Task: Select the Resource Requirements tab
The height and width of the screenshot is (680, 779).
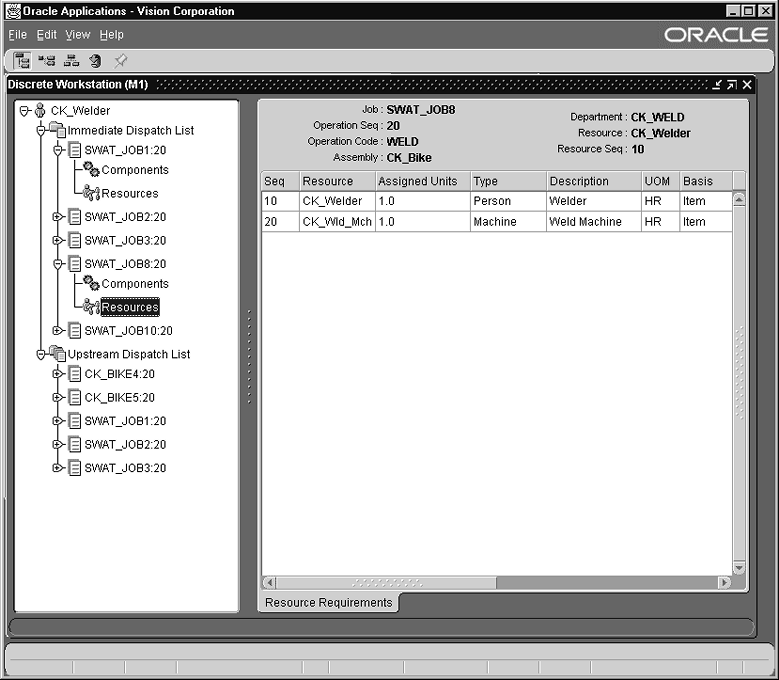Action: pos(328,603)
